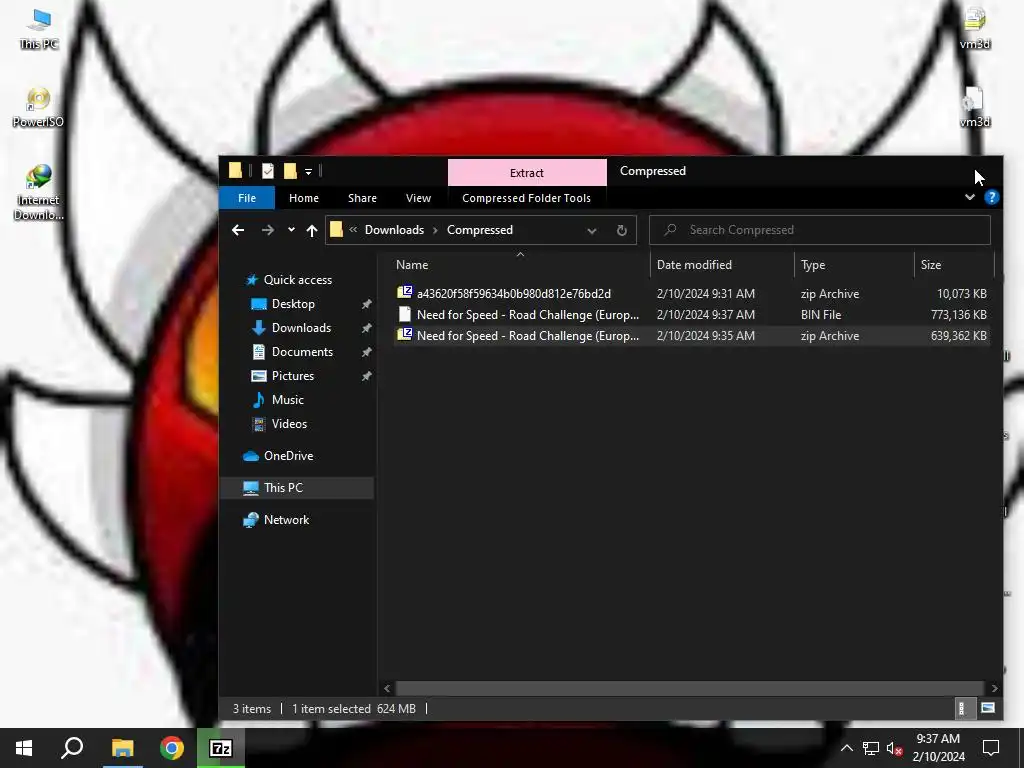Open the Windows Start menu
The image size is (1024, 768).
[24, 748]
